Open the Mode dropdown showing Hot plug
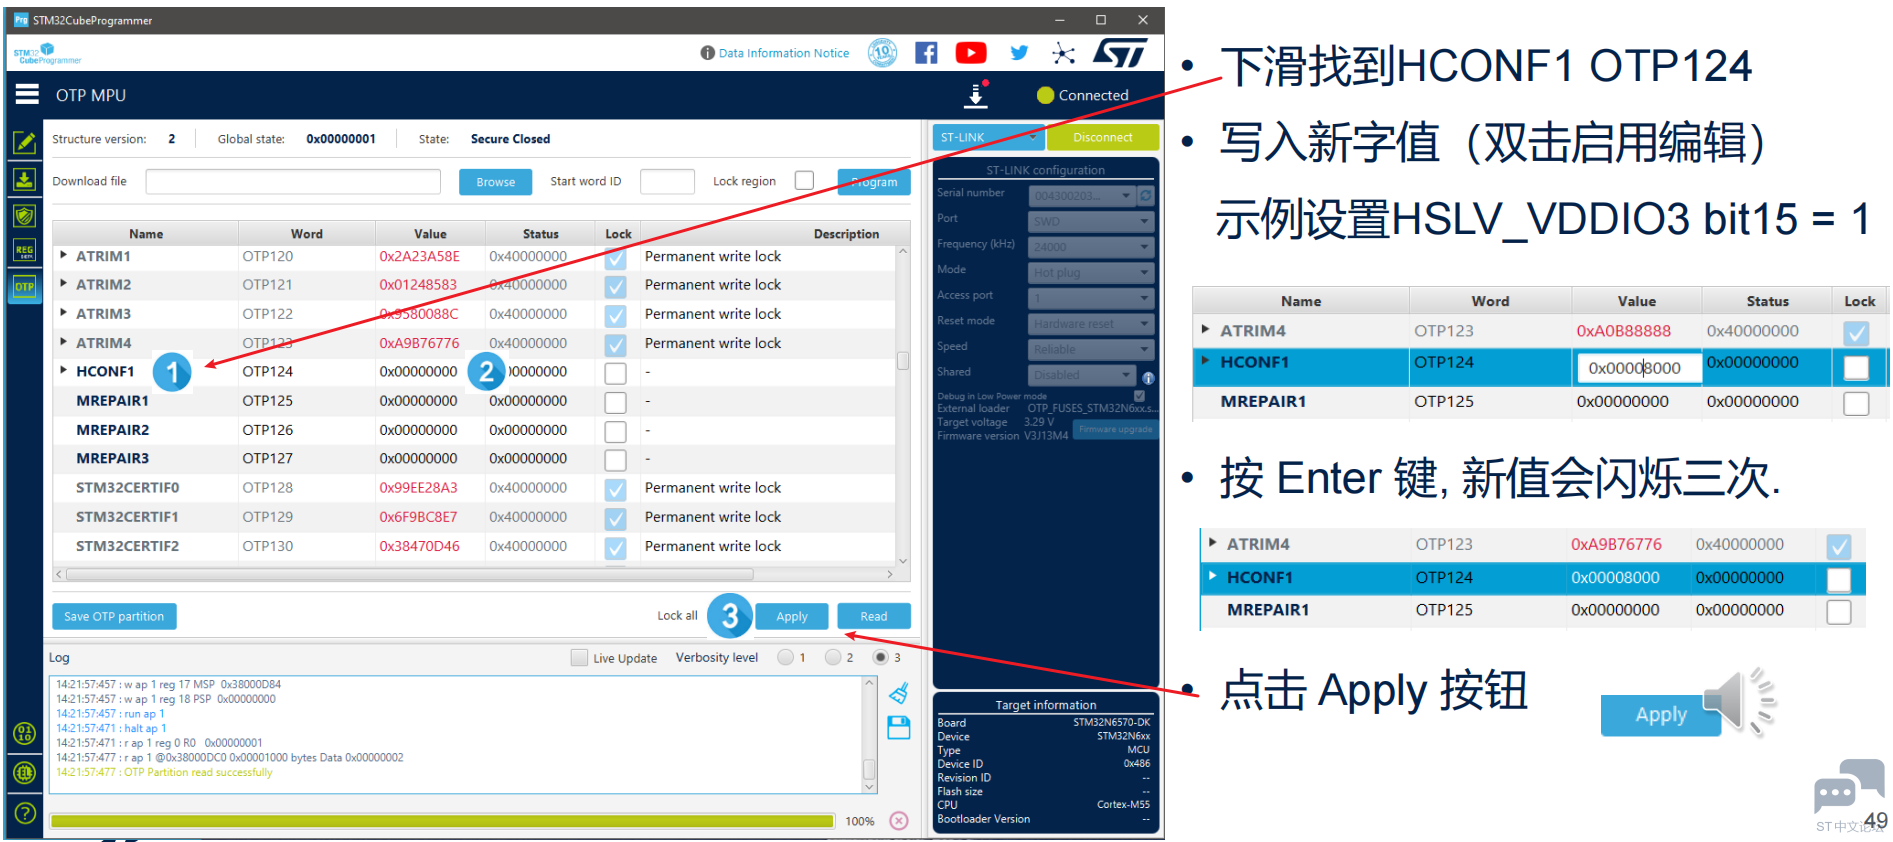The image size is (1893, 842). point(1091,272)
